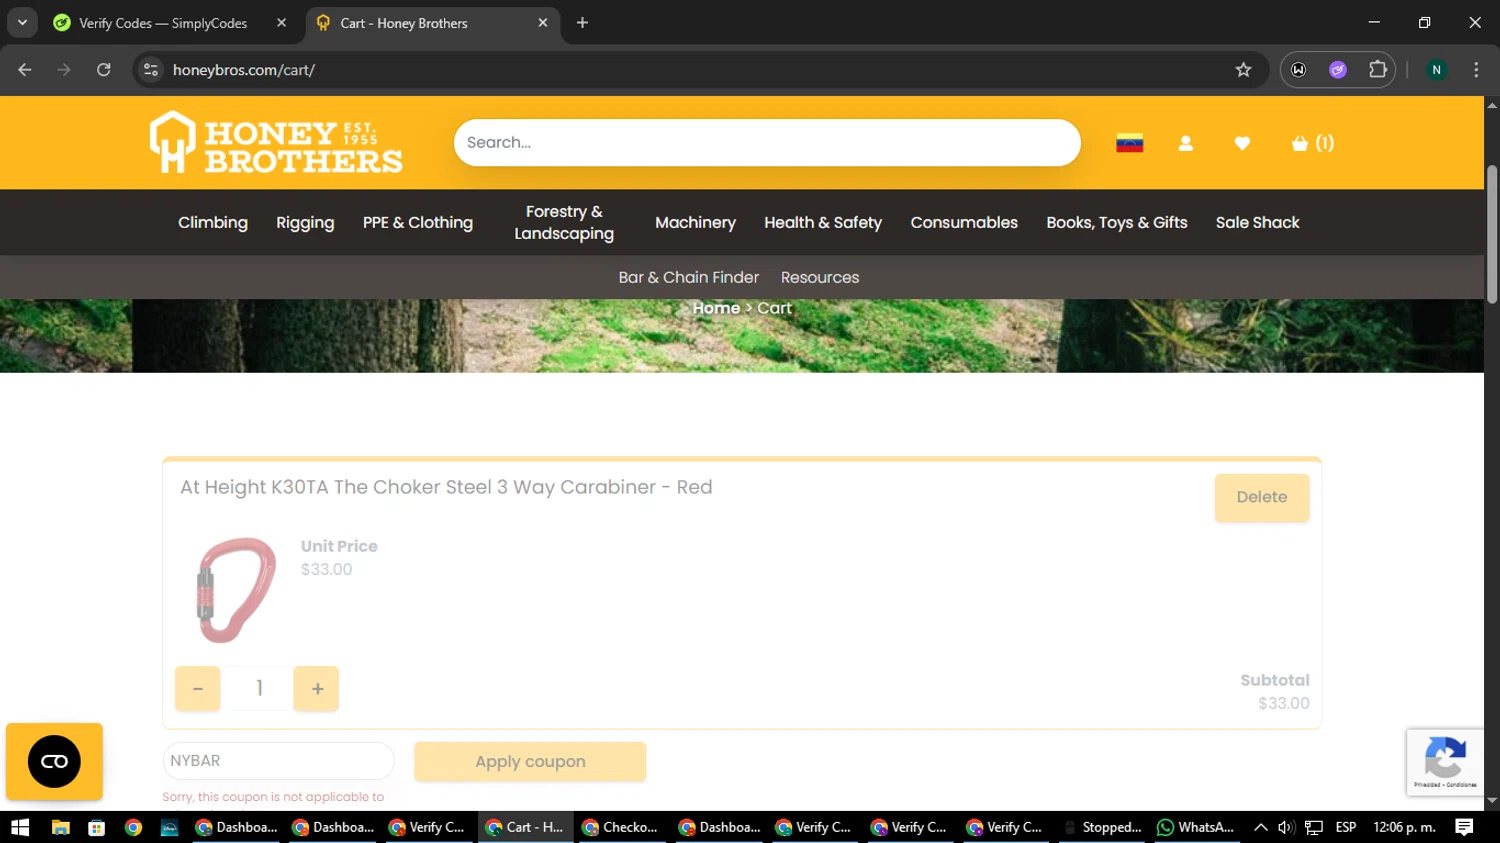The height and width of the screenshot is (843, 1500).
Task: Open the Bar & Chain Finder link
Action: [688, 277]
